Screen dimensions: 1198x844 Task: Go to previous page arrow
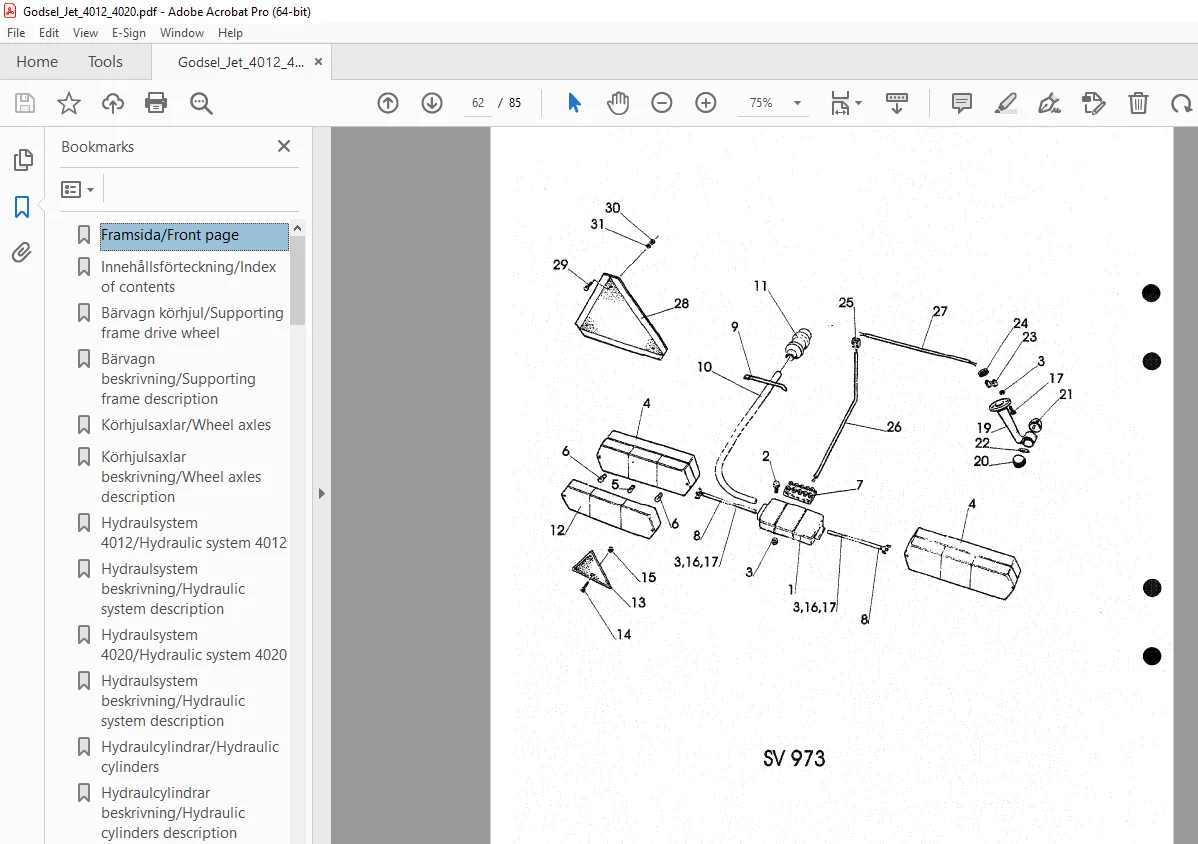[x=388, y=102]
